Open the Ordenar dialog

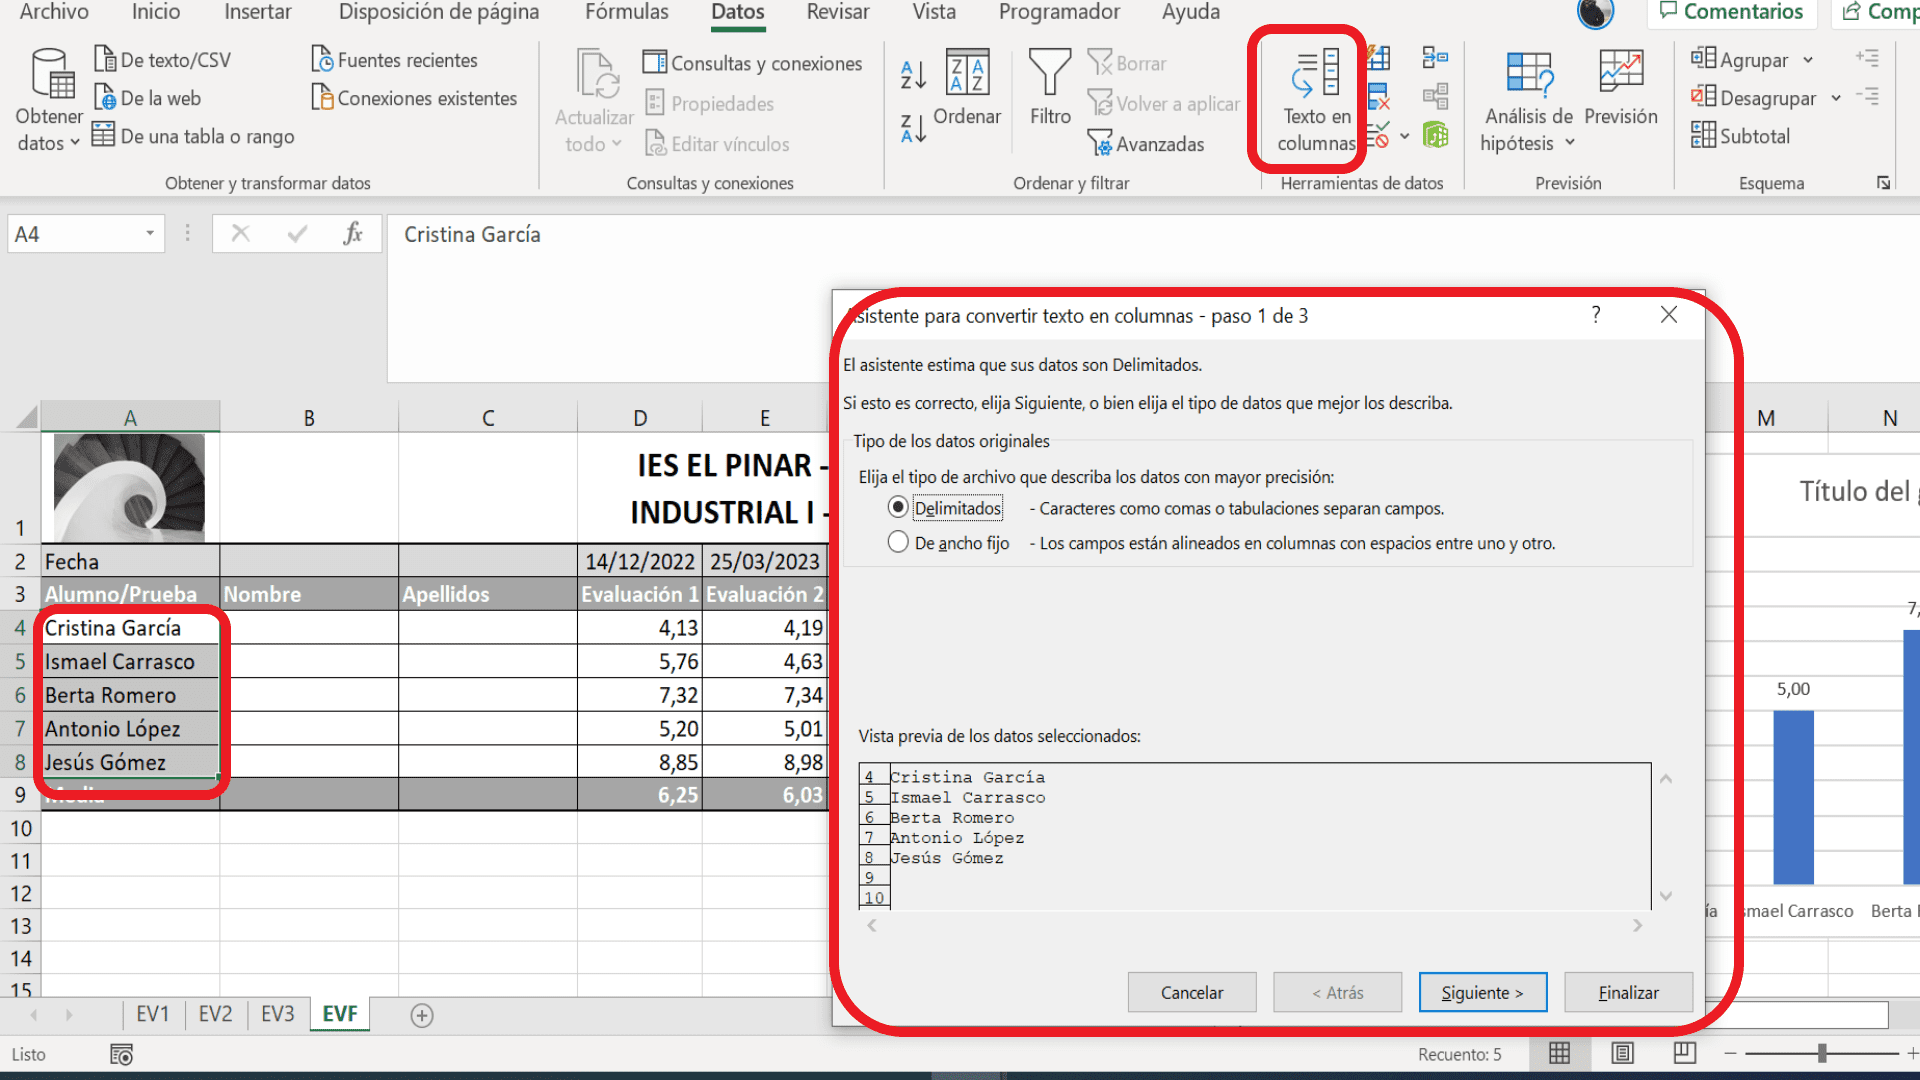(967, 87)
